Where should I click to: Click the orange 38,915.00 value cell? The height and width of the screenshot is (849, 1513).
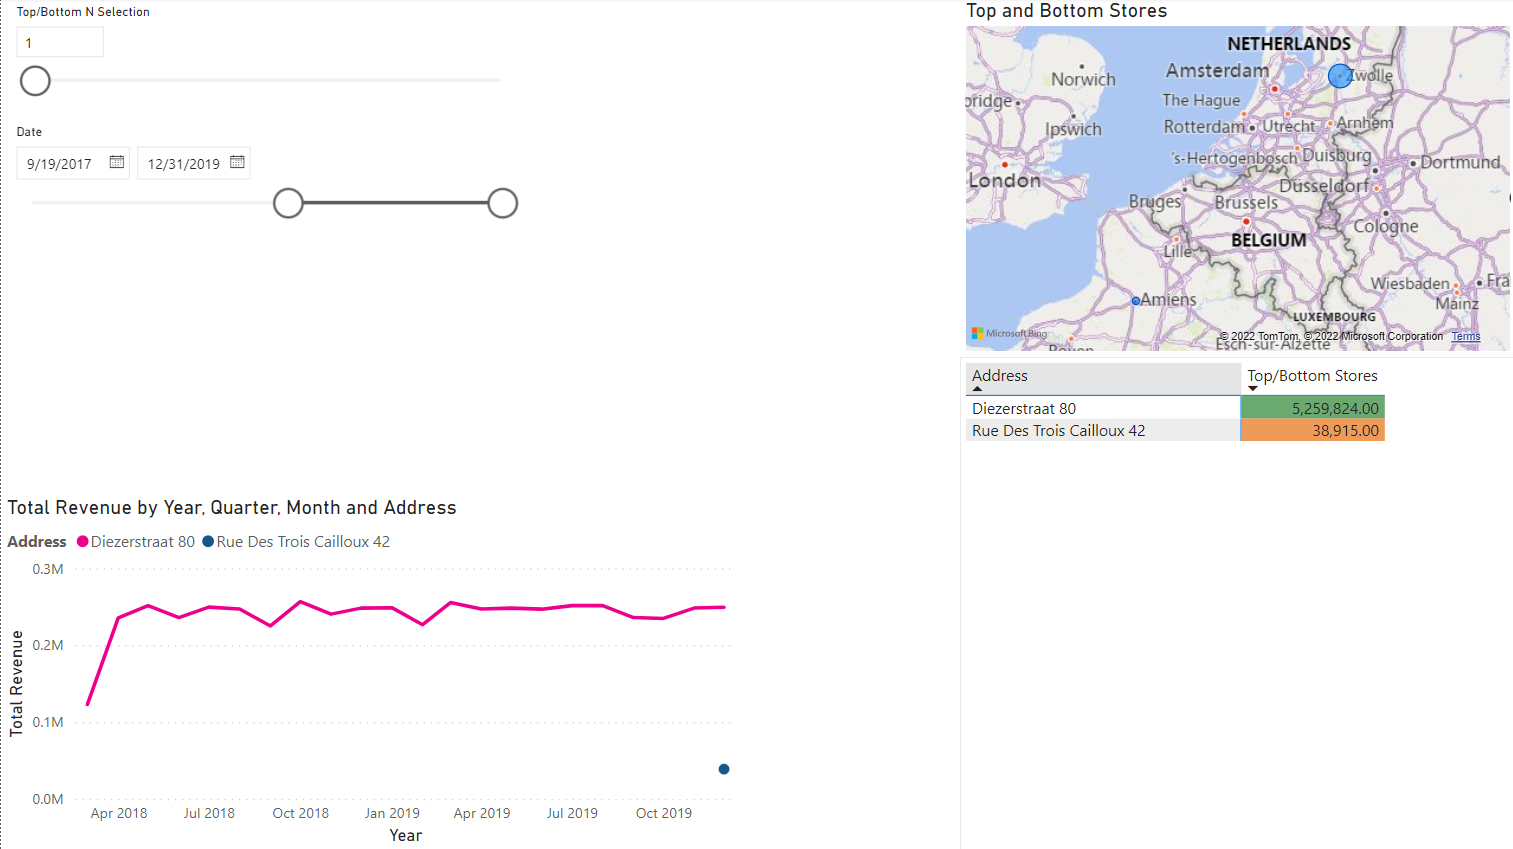click(x=1312, y=430)
